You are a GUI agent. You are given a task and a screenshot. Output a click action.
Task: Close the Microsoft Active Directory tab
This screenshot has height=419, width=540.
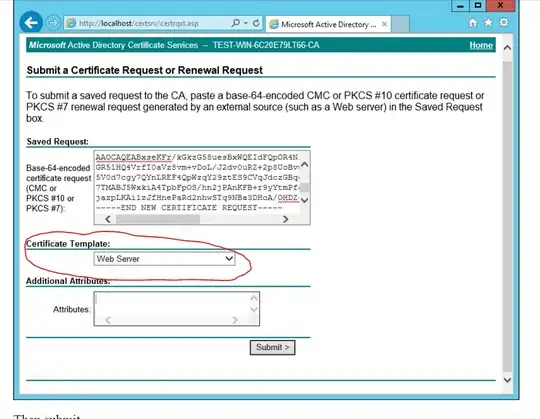pos(384,24)
